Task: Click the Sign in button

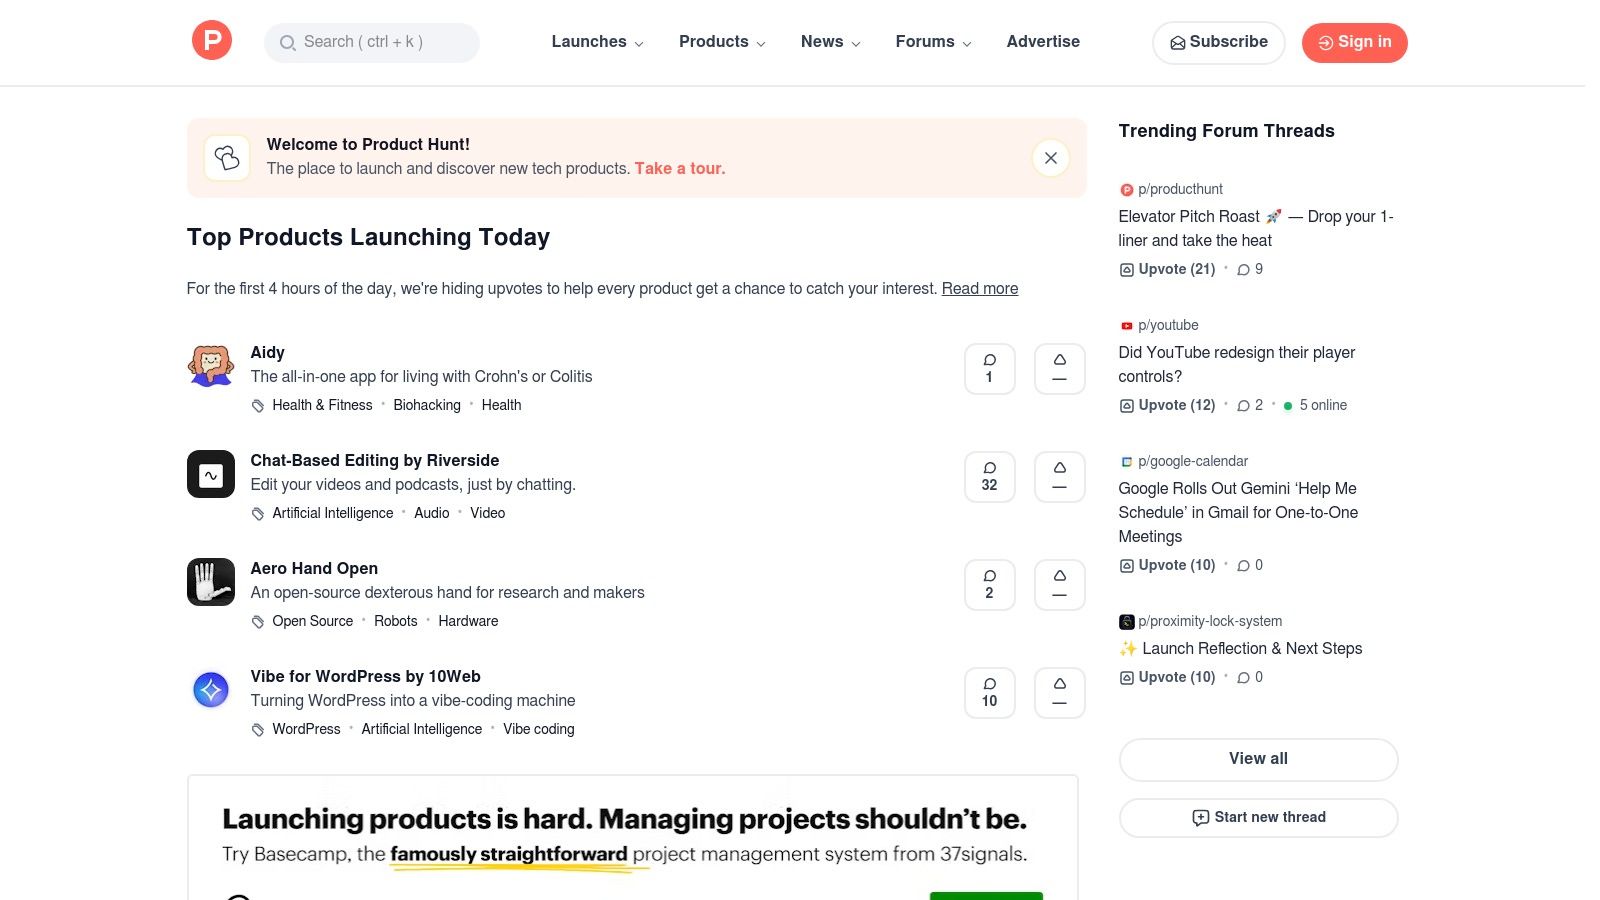Action: [x=1354, y=42]
